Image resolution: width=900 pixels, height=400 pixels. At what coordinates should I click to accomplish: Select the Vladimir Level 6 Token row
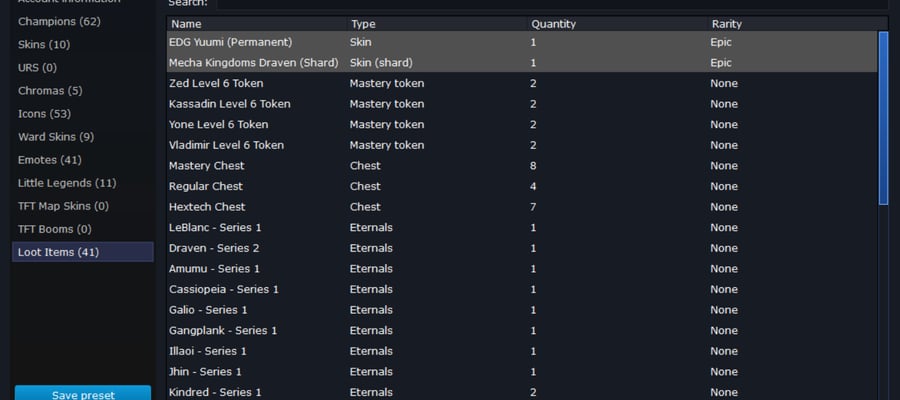point(522,145)
